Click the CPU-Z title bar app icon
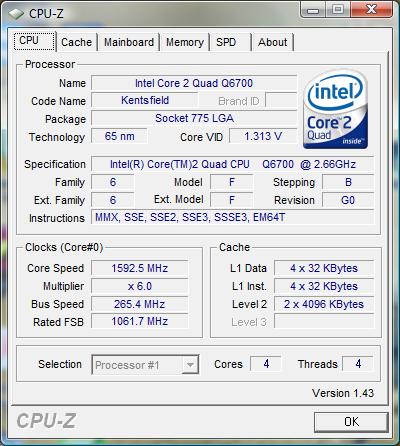Viewport: 400px width, 446px height. point(17,14)
